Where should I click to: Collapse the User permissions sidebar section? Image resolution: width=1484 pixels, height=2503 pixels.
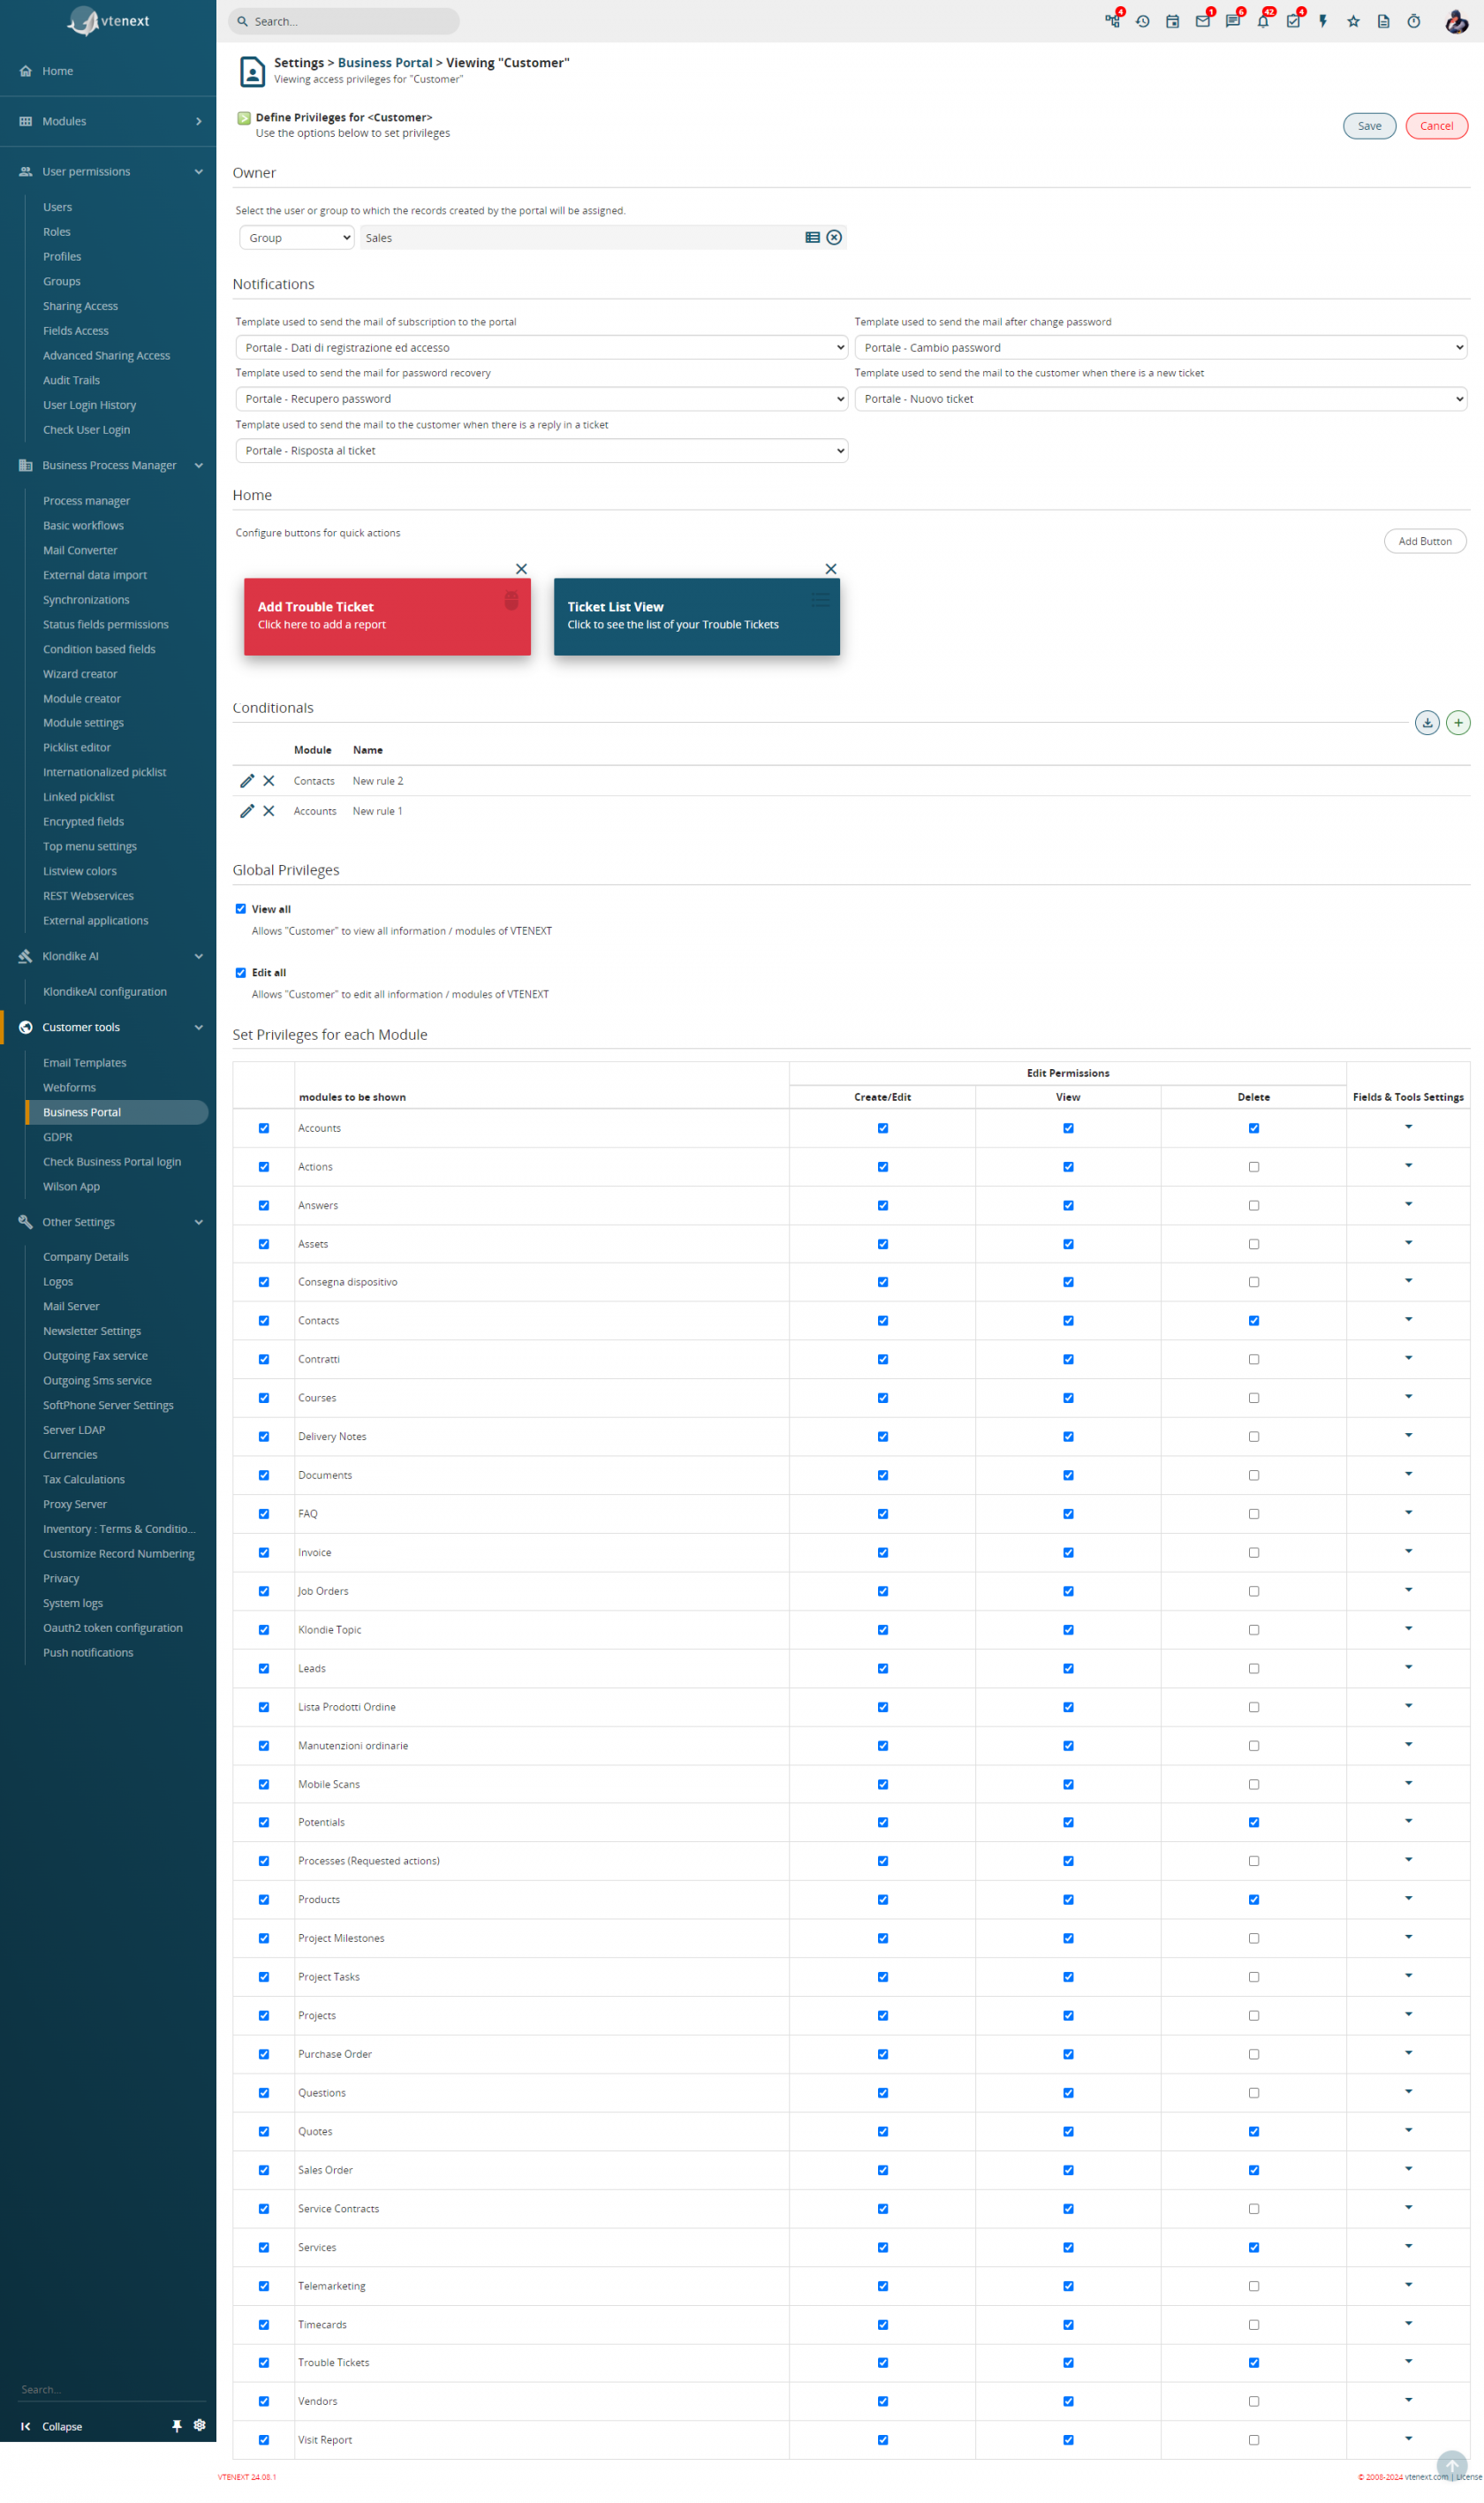[x=108, y=172]
